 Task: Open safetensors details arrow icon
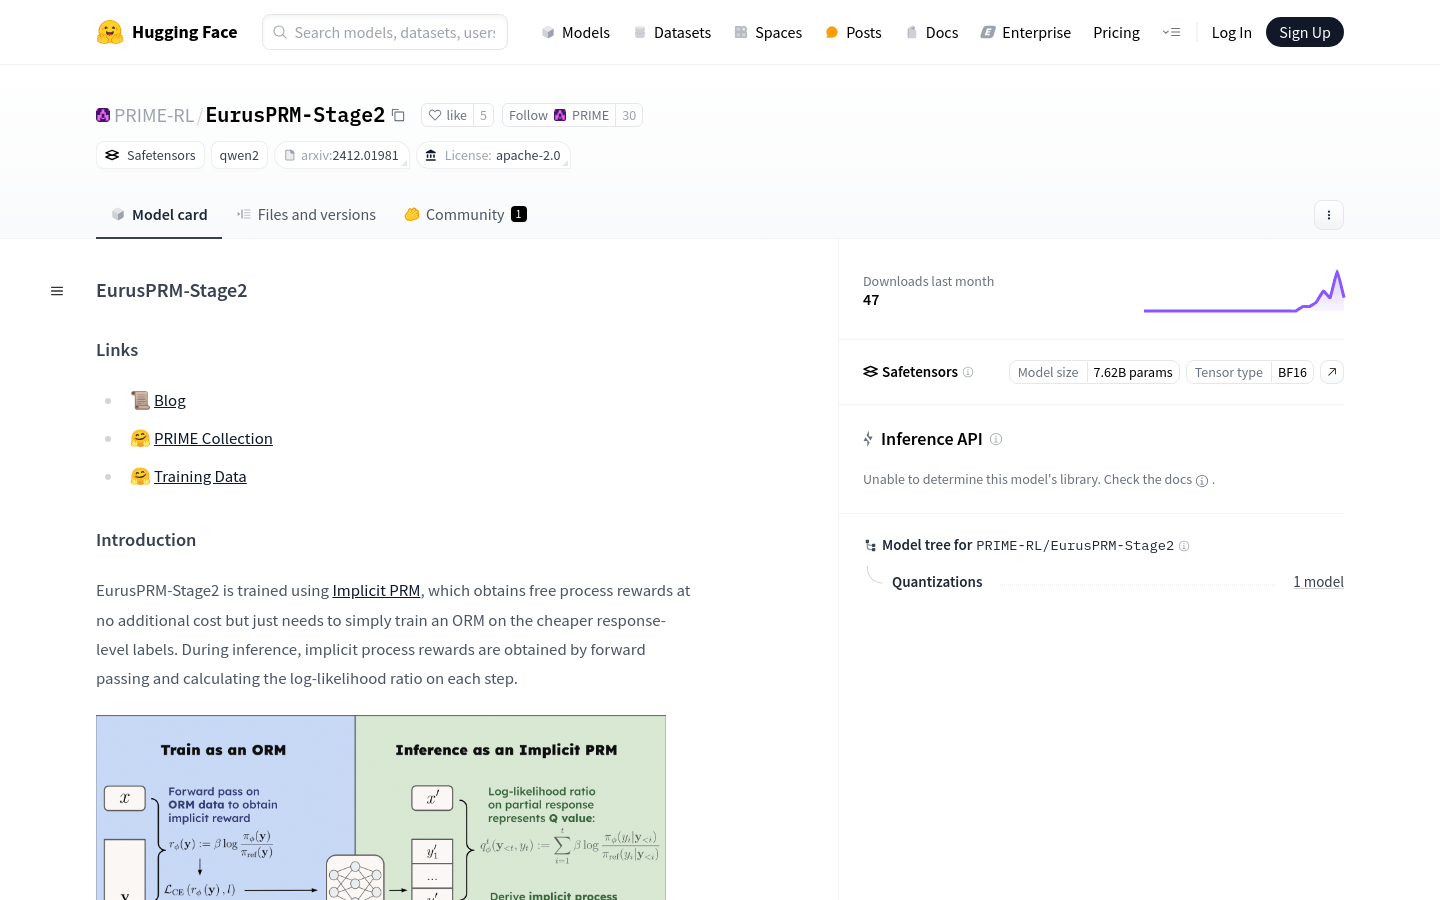1332,372
